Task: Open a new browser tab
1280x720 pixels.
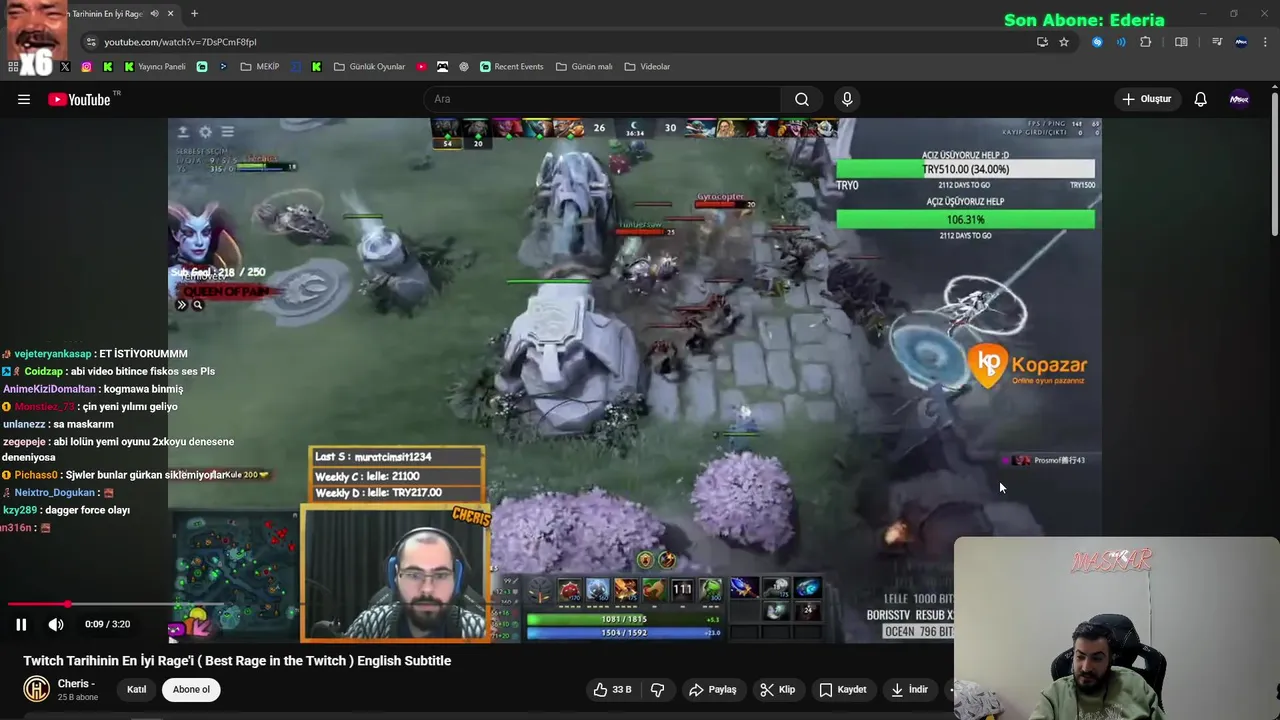Action: tap(194, 14)
